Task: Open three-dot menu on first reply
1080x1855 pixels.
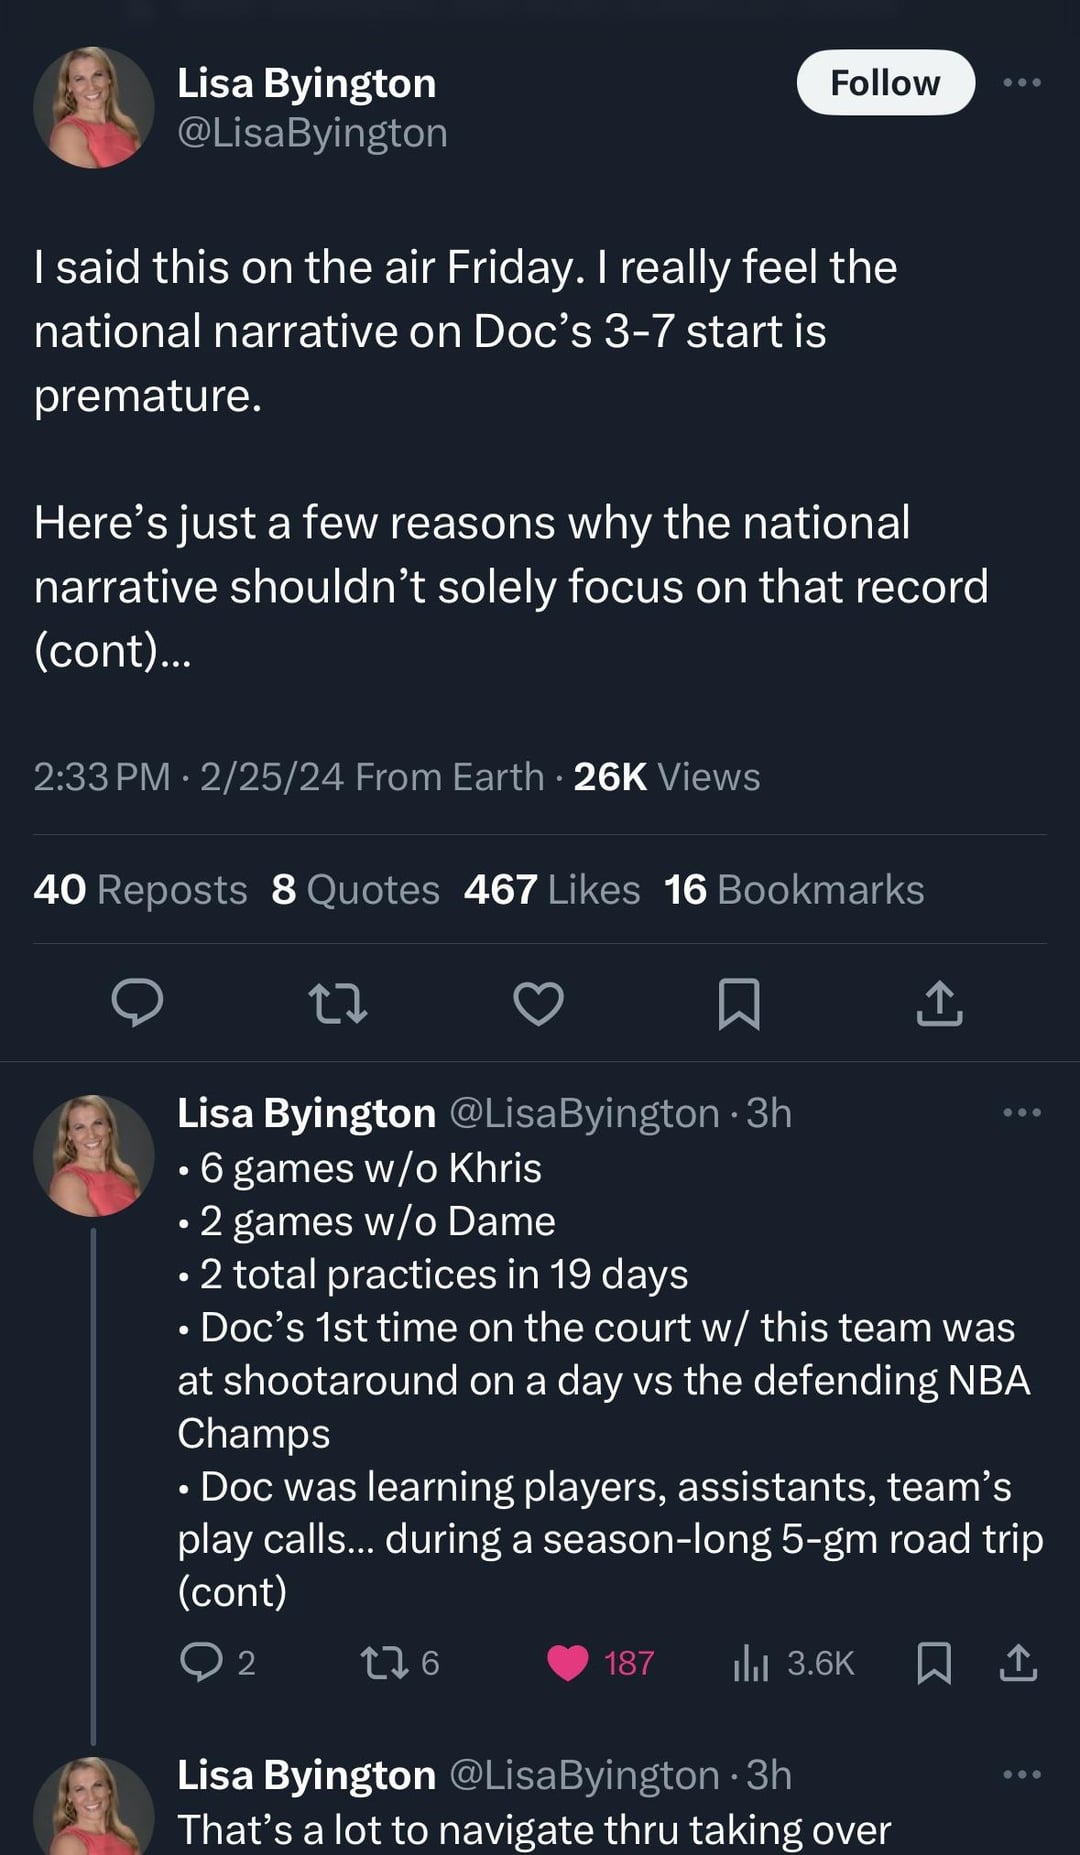Action: [1022, 1112]
